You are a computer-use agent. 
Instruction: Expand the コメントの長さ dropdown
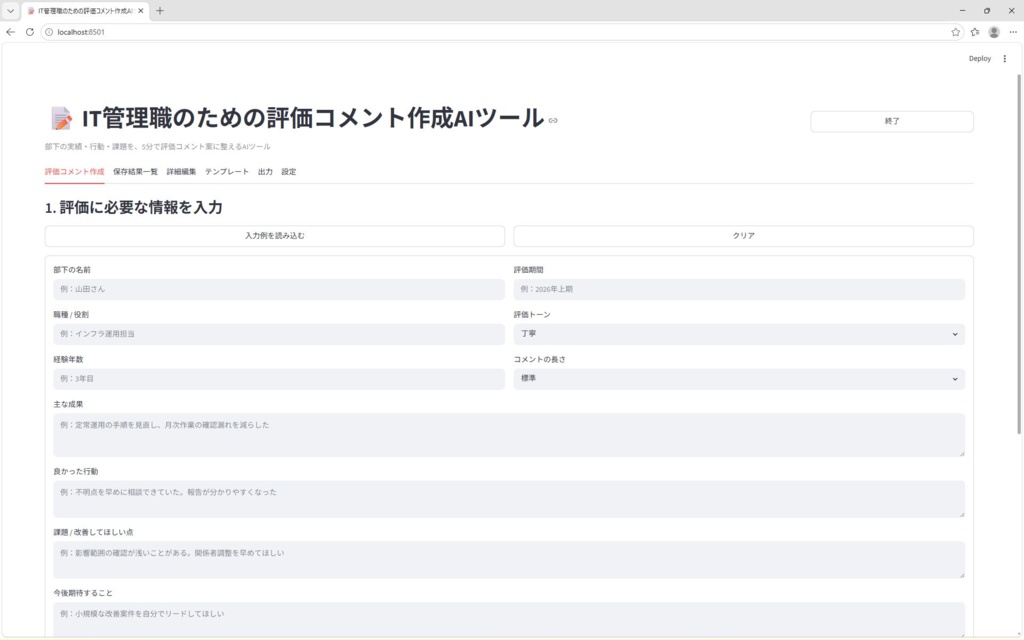(x=739, y=379)
